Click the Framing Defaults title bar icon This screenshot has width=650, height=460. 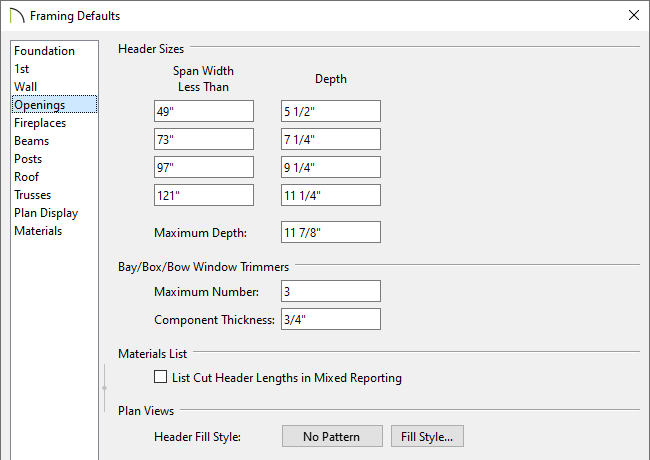(x=17, y=16)
